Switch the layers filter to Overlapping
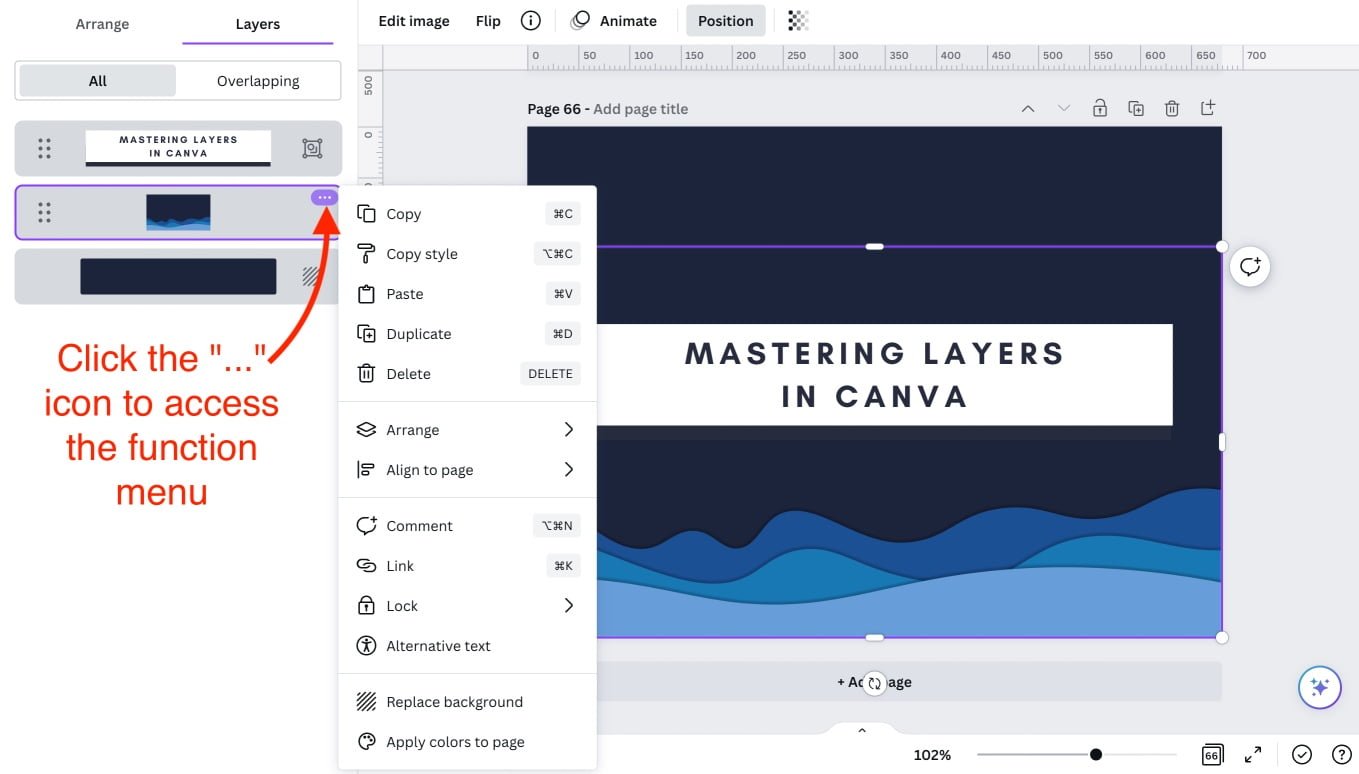The height and width of the screenshot is (774, 1359). click(x=257, y=80)
